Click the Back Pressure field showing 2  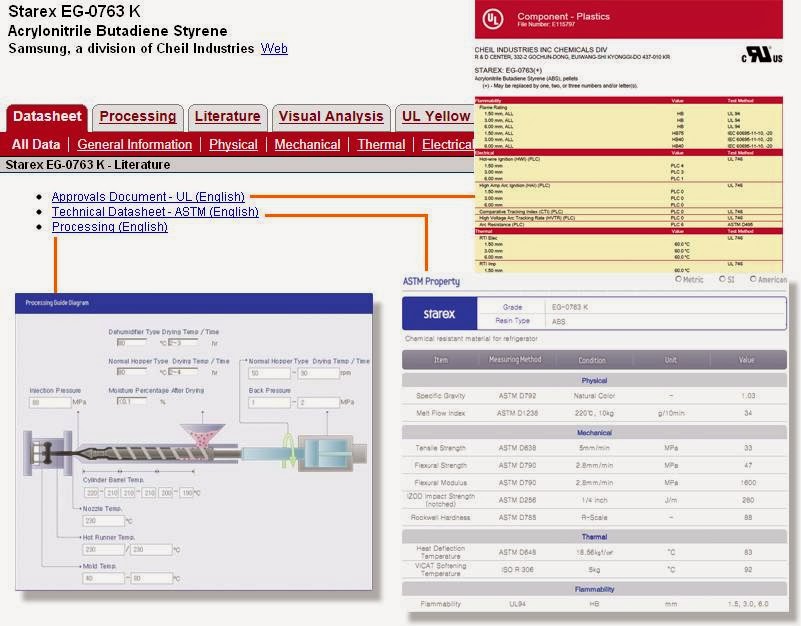coord(318,403)
